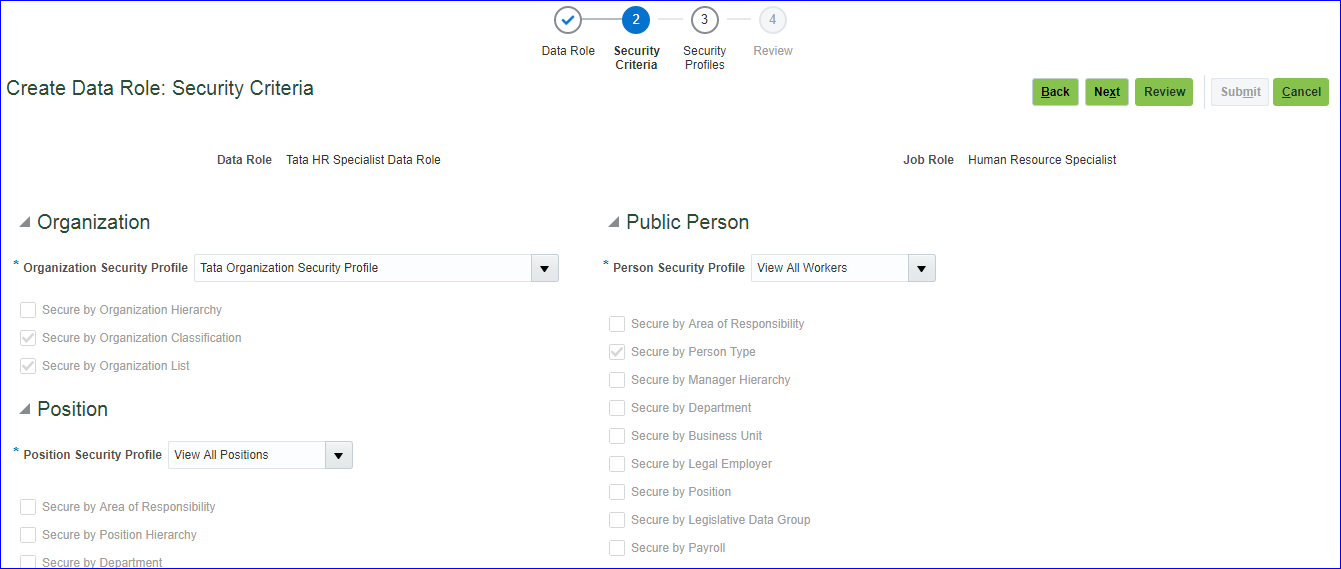Viewport: 1341px width, 569px height.
Task: Cancel the data role creation
Action: click(x=1300, y=92)
